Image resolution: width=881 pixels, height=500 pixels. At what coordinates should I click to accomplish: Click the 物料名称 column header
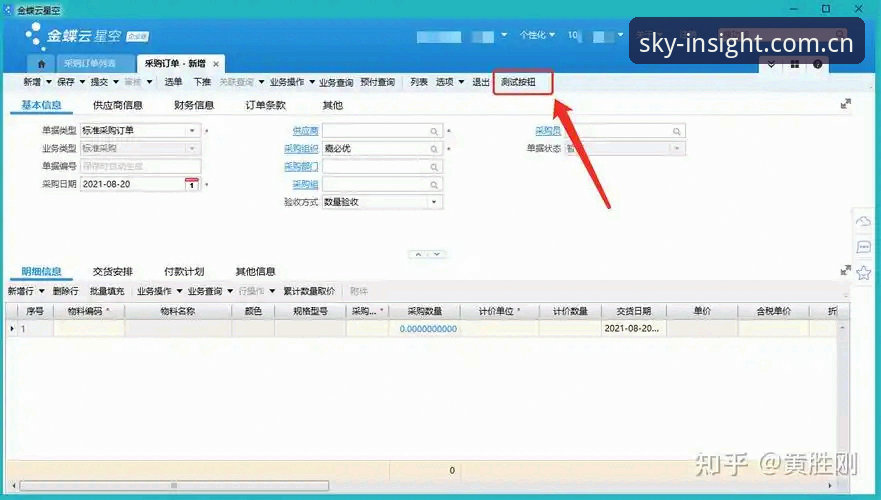(x=178, y=311)
